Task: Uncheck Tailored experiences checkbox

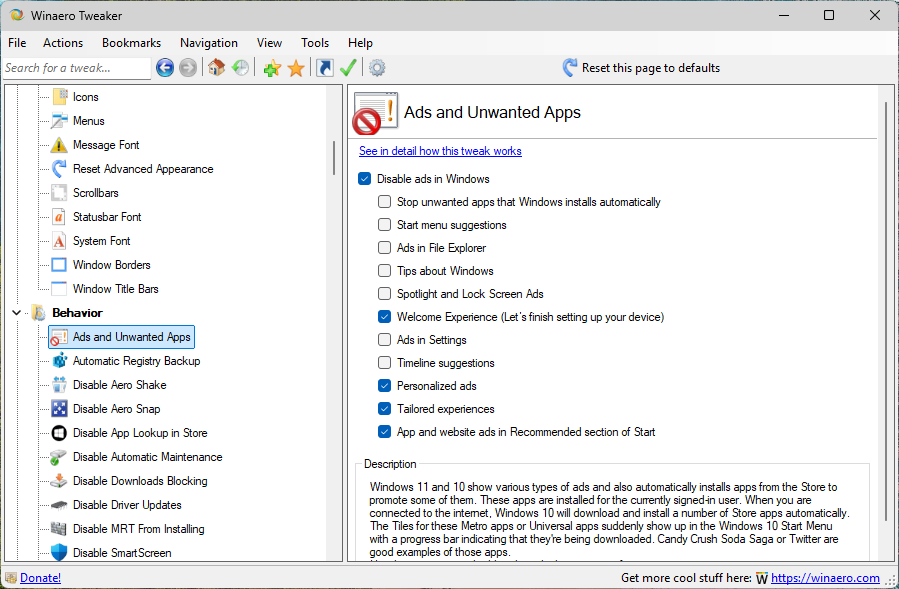Action: tap(384, 408)
